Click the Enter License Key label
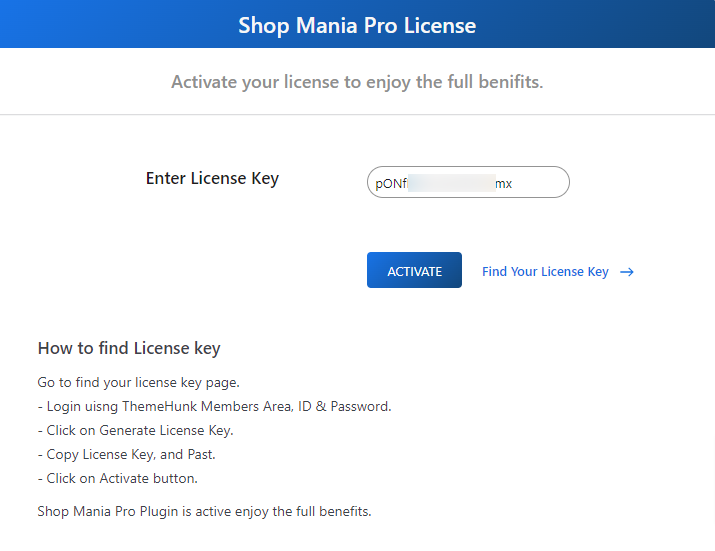 click(x=212, y=179)
